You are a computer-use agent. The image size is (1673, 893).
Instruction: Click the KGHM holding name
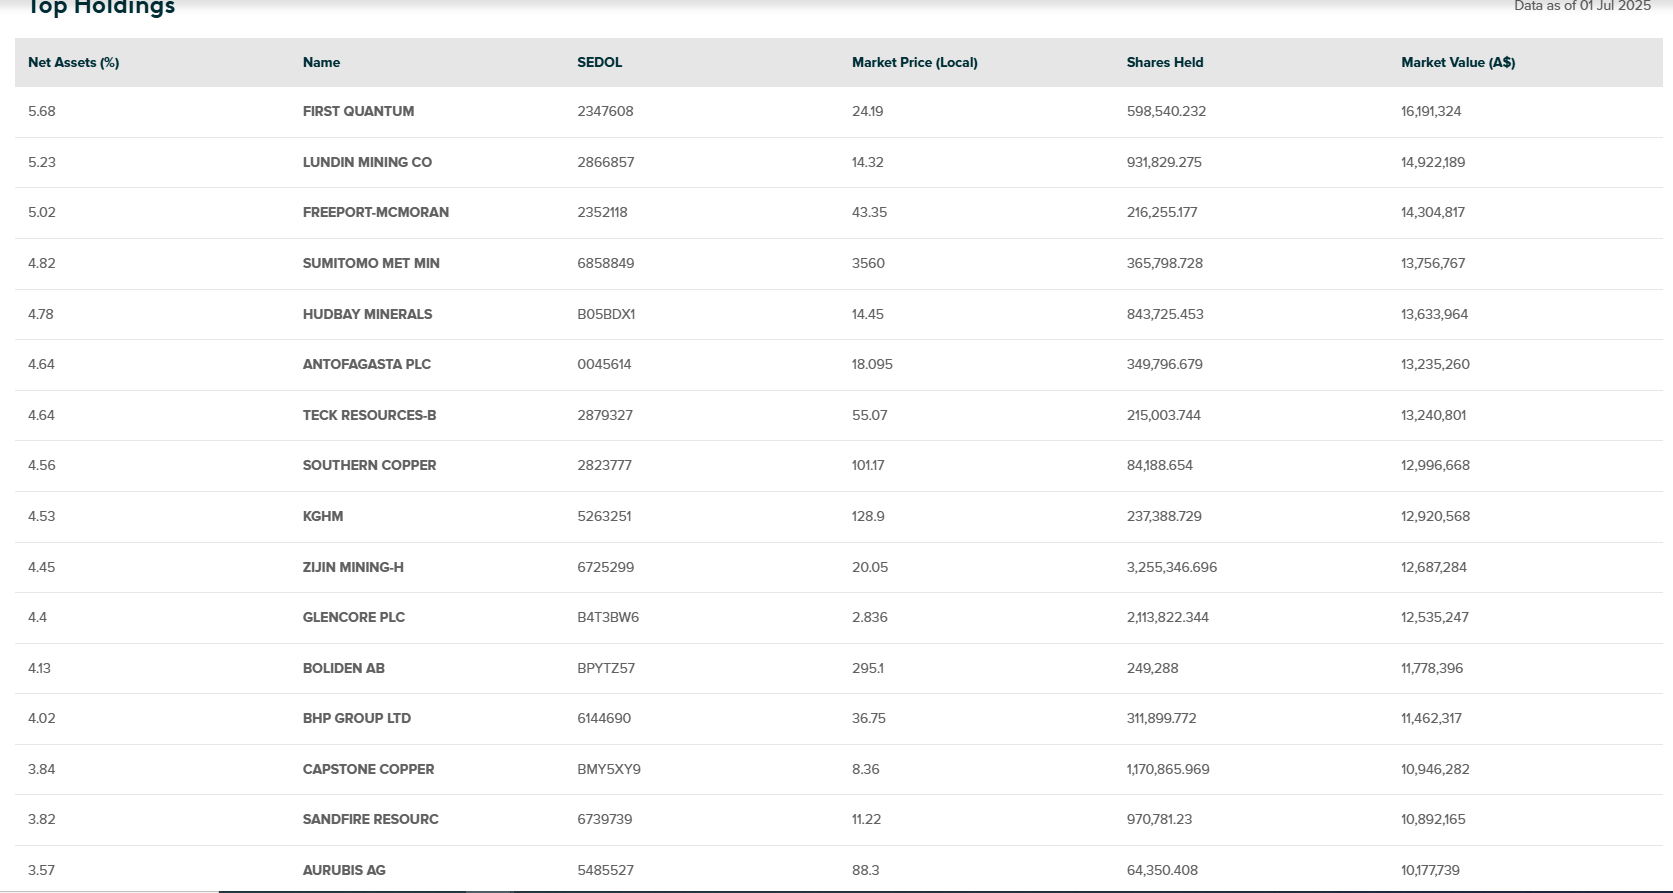point(322,516)
